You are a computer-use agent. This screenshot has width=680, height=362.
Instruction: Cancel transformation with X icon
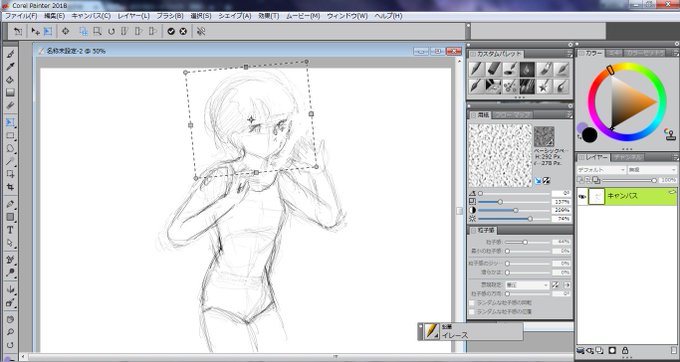183,31
